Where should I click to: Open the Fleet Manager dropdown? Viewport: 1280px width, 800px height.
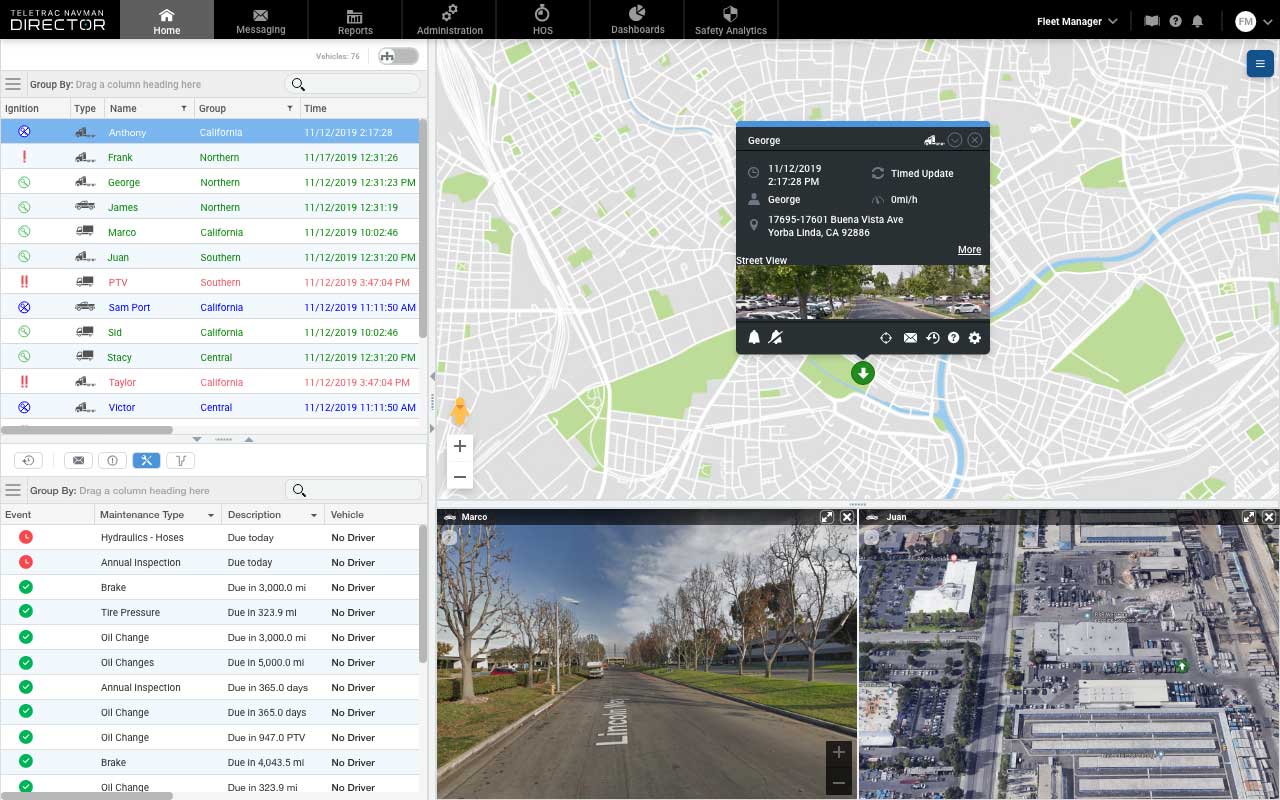click(1076, 20)
